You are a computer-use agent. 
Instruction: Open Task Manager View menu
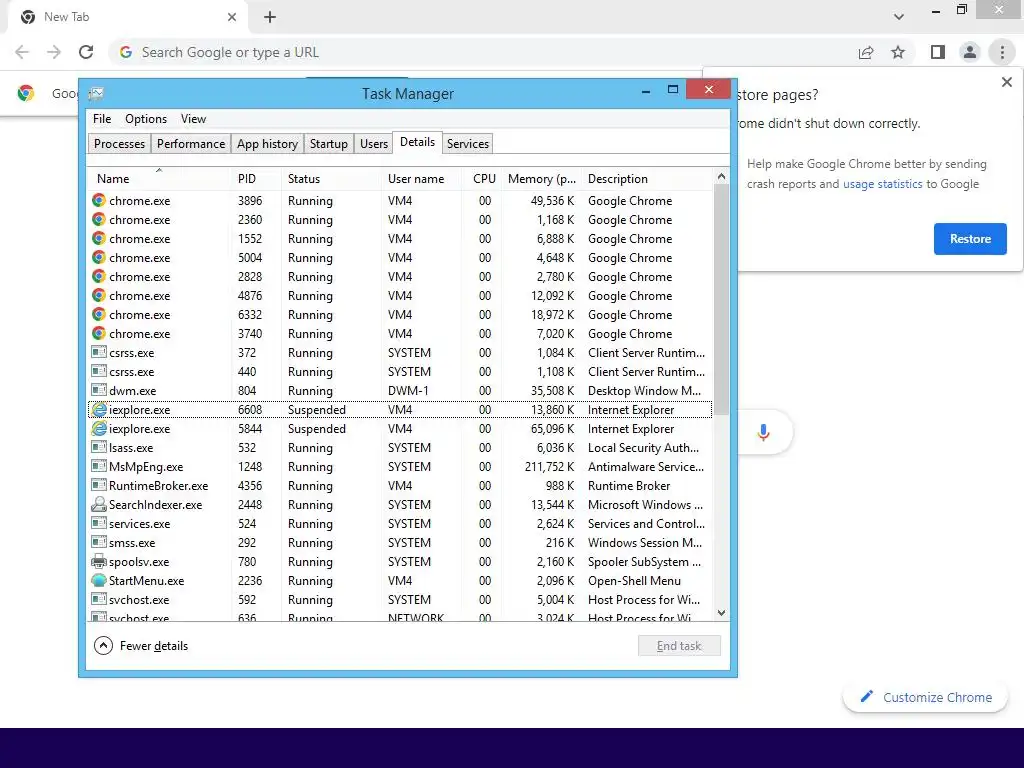[x=193, y=119]
